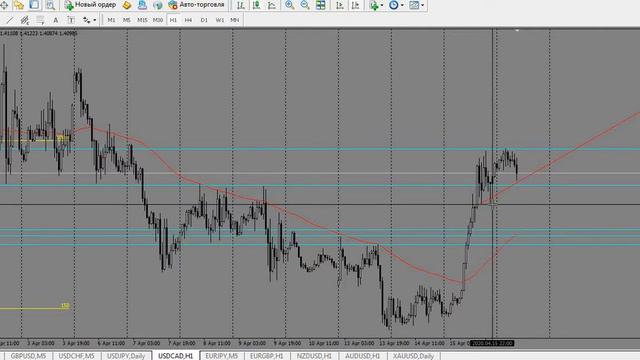The height and width of the screenshot is (360, 640).
Task: Select the USDCAD,H1 chart tab
Action: click(x=176, y=356)
